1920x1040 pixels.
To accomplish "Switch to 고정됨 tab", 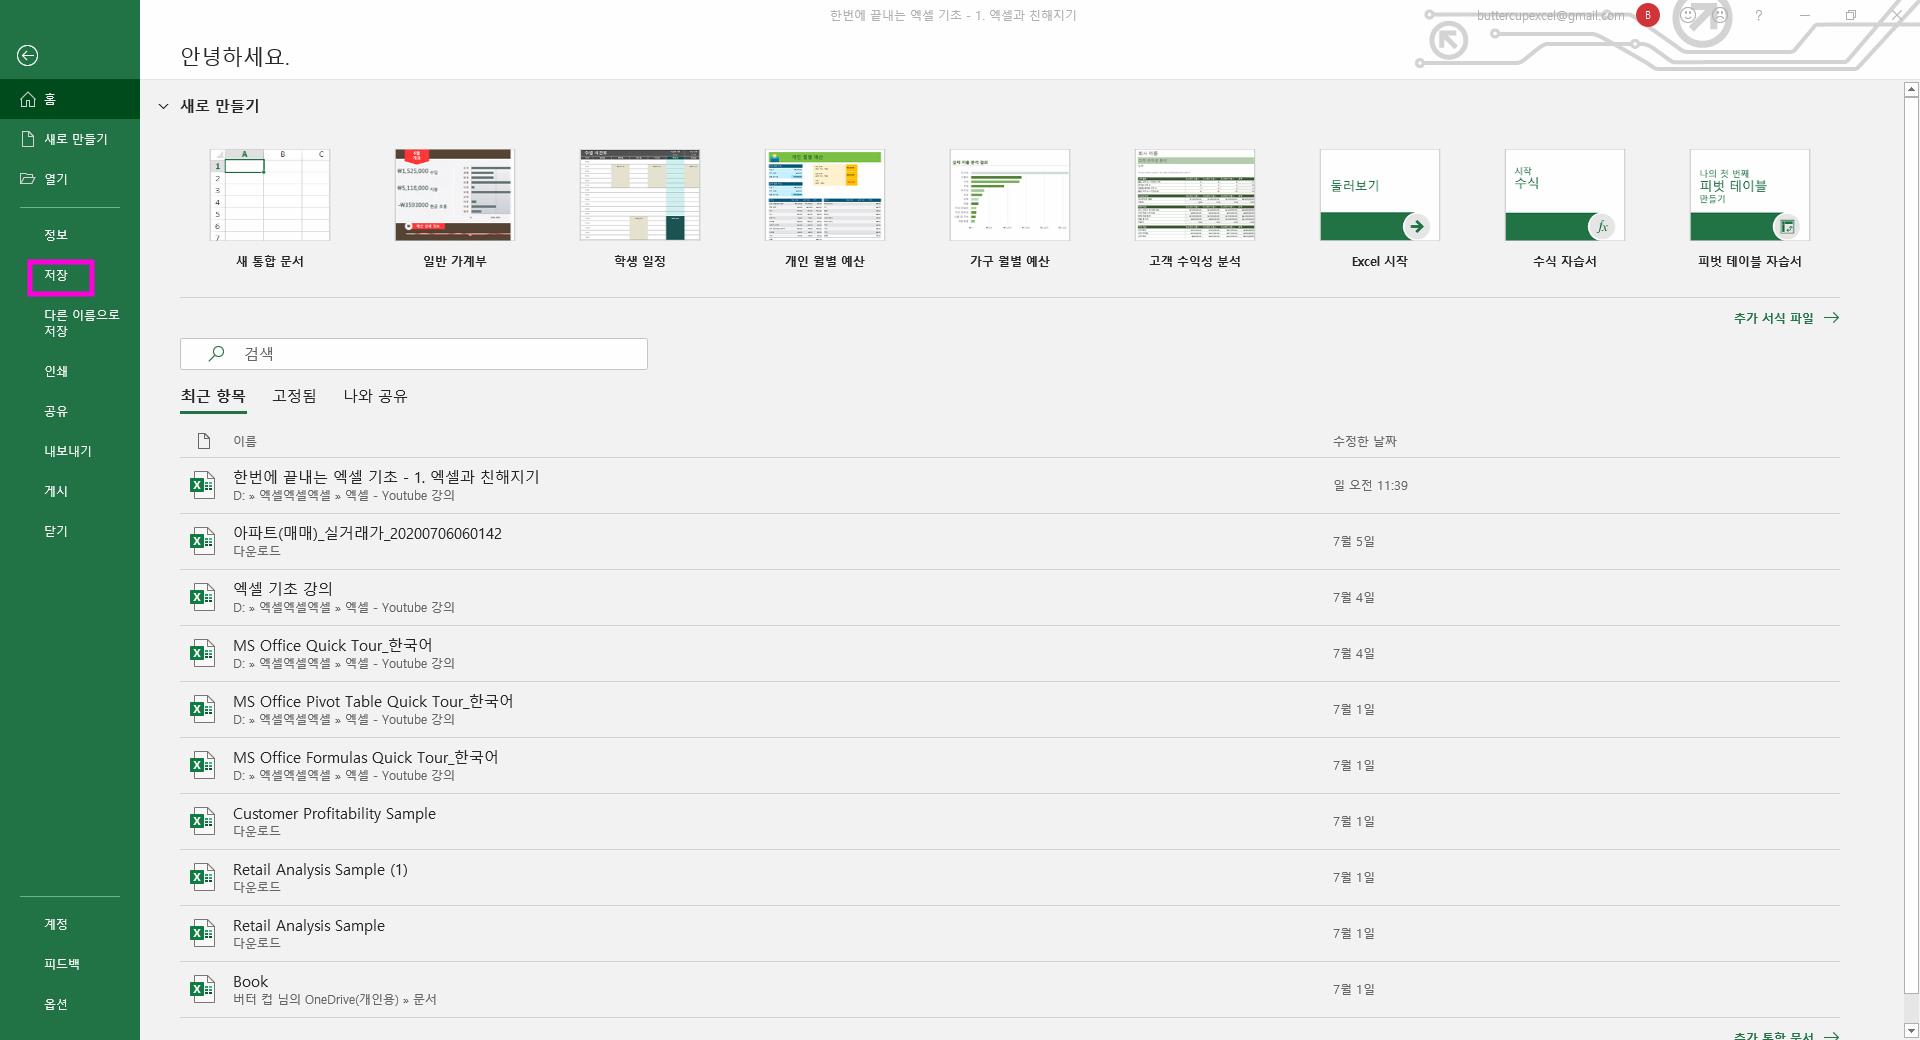I will [294, 396].
